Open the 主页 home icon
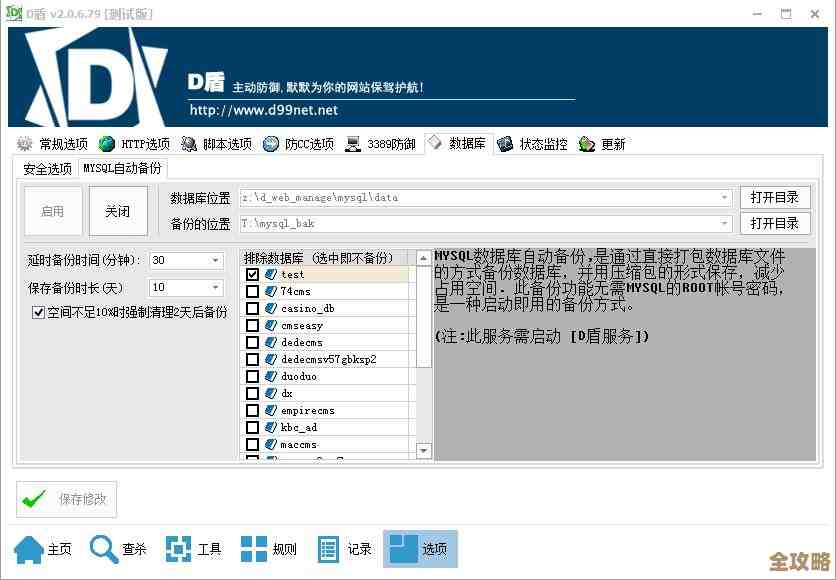This screenshot has width=836, height=580. click(29, 549)
